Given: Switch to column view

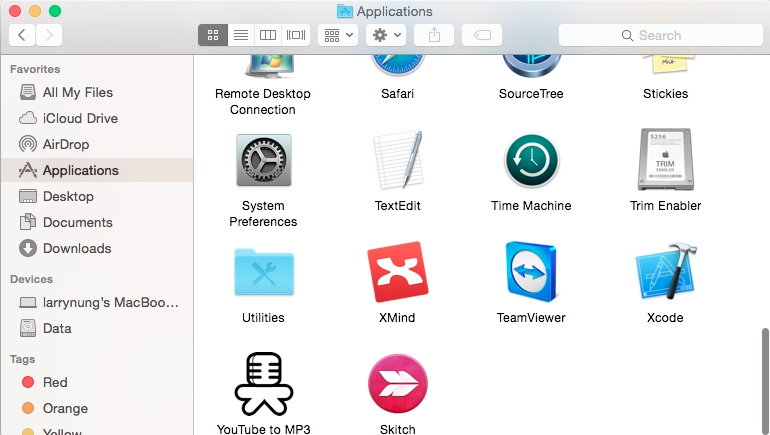Looking at the screenshot, I should point(268,35).
